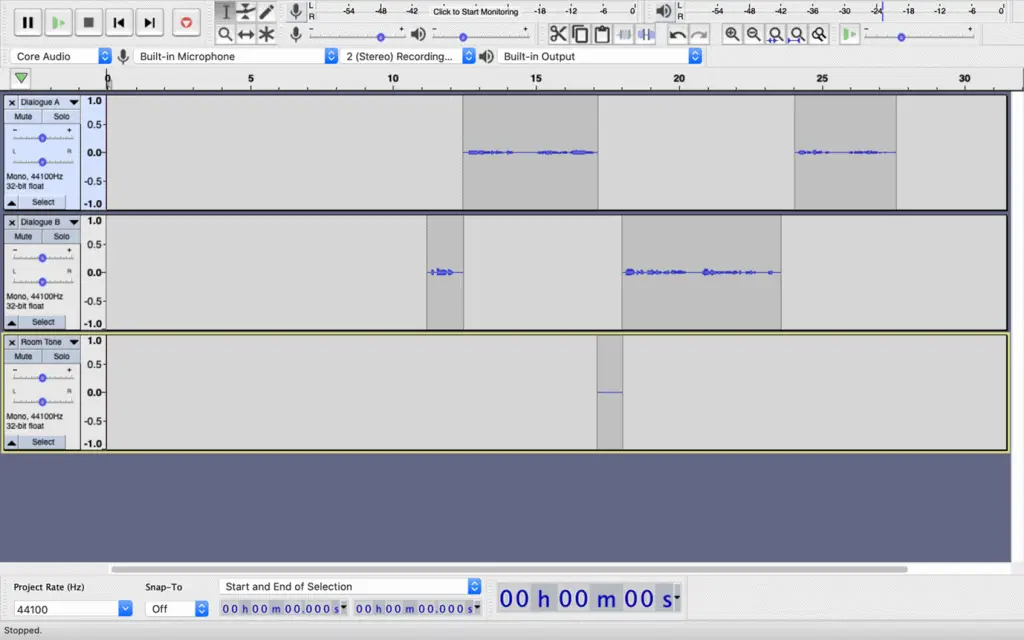Screen dimensions: 1024x640
Task: Click the recording meter microphone icon
Action: (296, 11)
